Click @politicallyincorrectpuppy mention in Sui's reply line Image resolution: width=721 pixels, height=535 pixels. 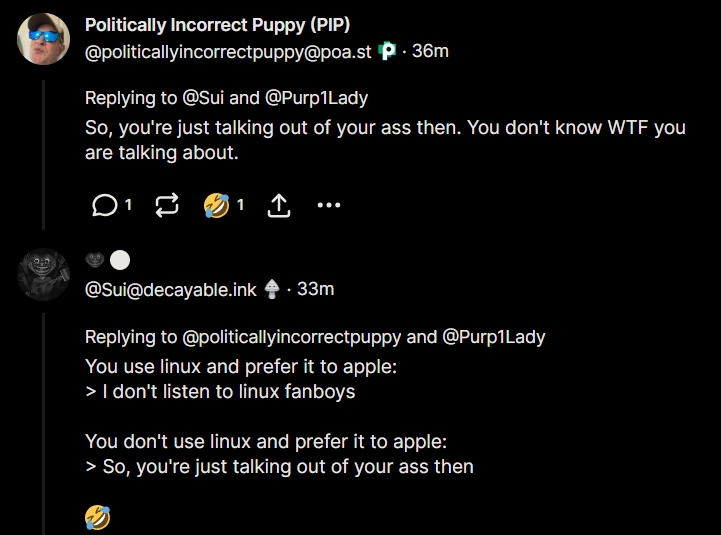click(x=292, y=336)
